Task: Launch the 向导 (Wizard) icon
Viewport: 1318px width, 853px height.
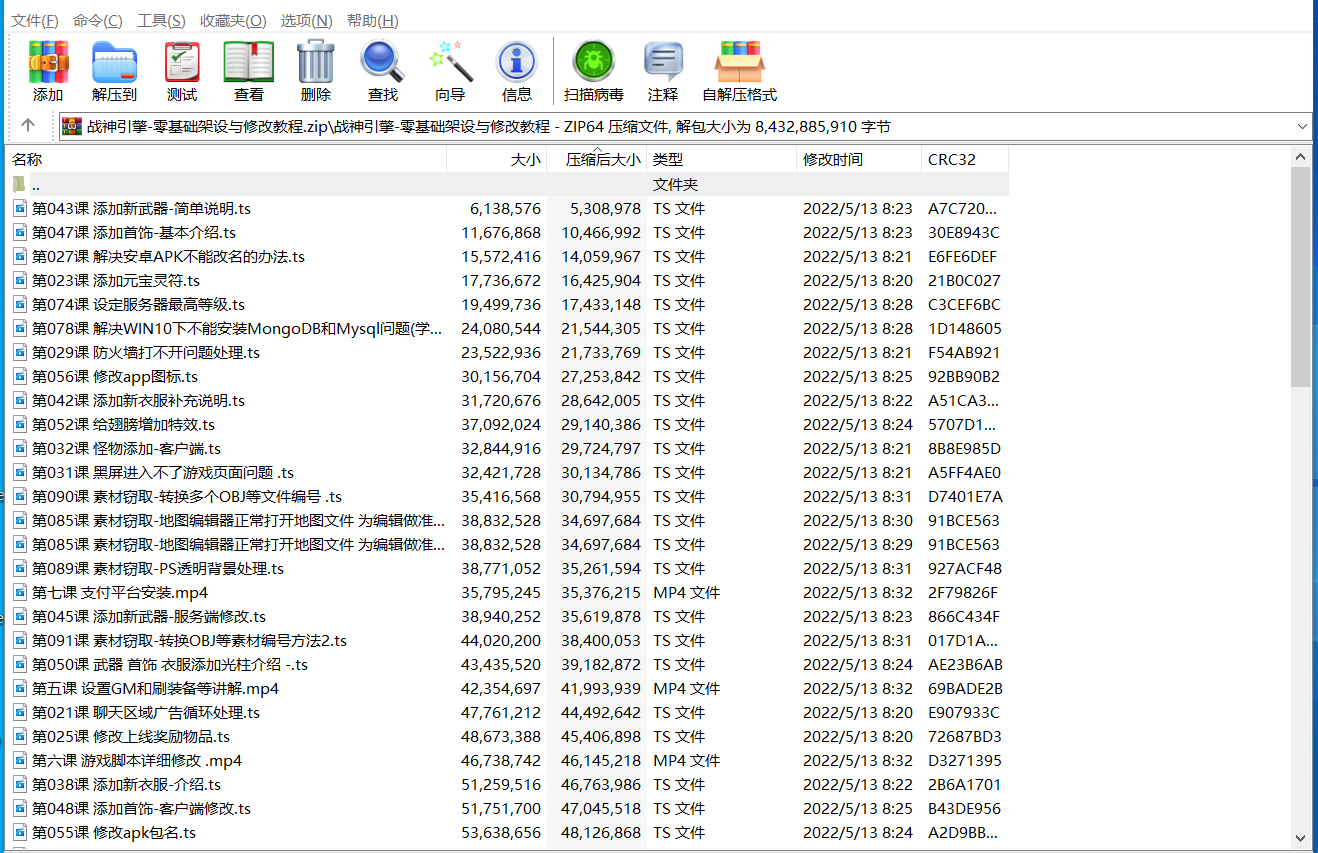Action: (450, 70)
